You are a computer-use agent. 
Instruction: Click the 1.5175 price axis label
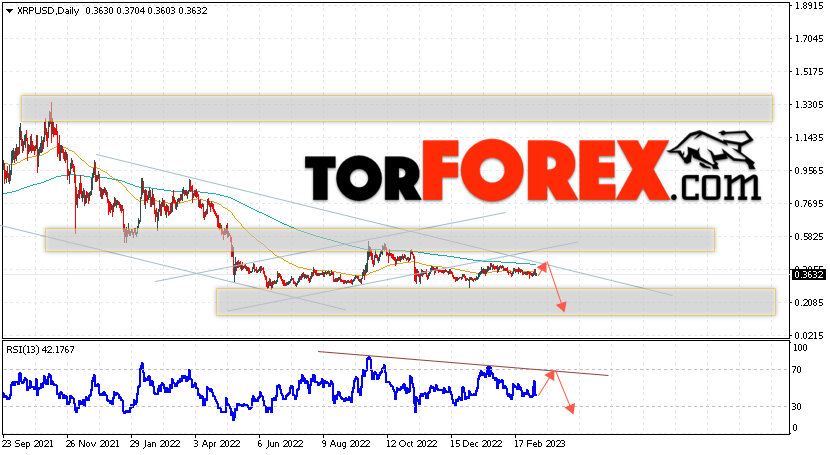(x=809, y=71)
